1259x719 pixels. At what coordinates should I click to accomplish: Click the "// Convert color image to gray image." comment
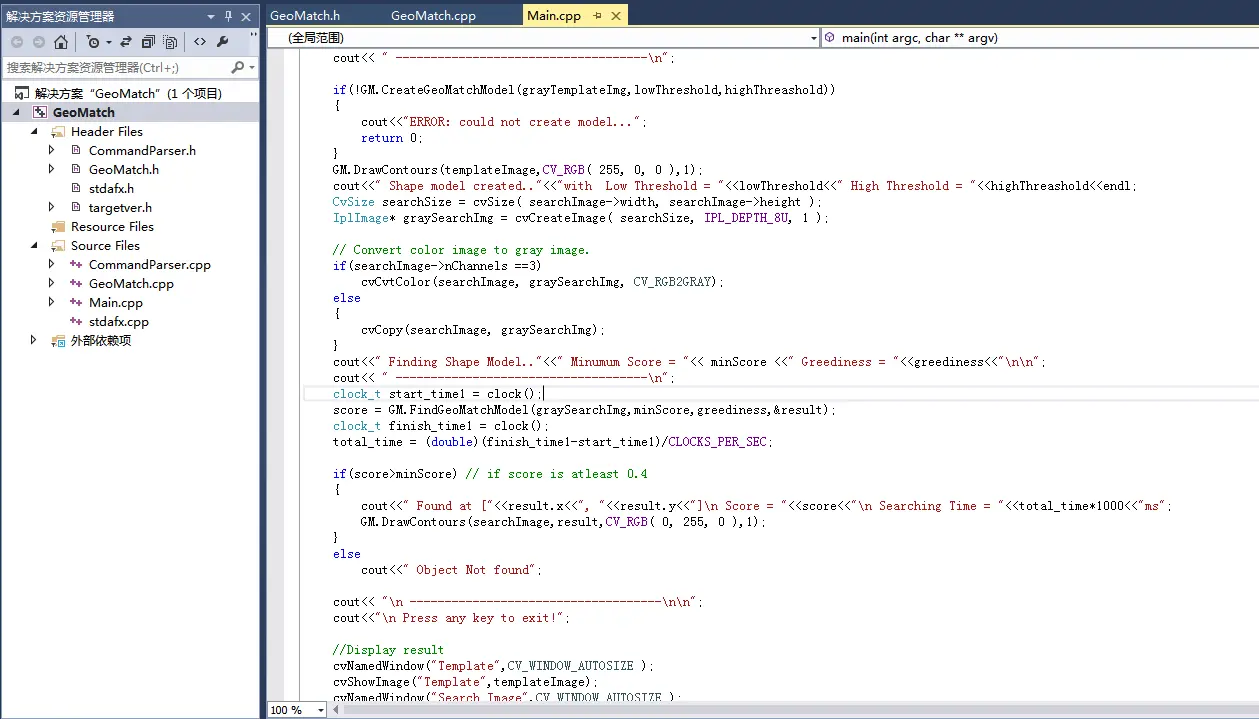coord(461,250)
